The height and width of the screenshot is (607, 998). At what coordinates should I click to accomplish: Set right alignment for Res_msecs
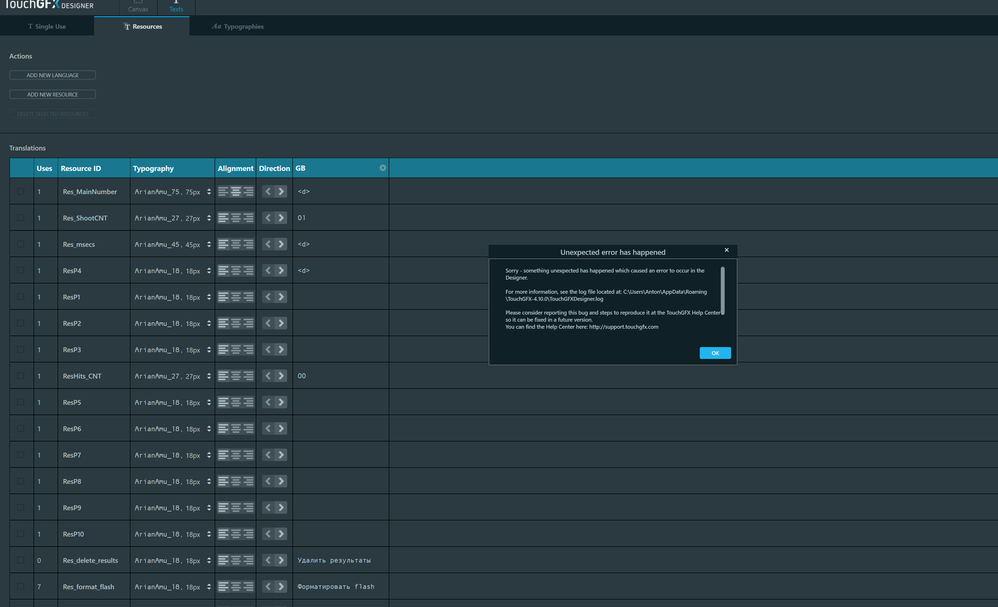tap(248, 244)
